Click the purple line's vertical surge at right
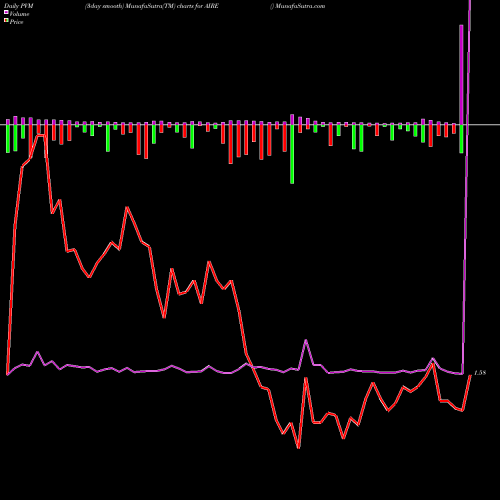The height and width of the screenshot is (500, 500). pos(466,187)
